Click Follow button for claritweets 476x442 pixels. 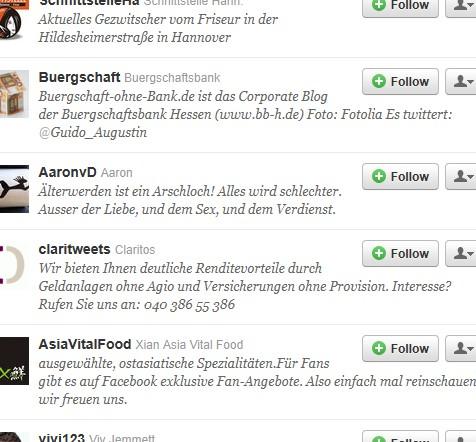pyautogui.click(x=400, y=254)
